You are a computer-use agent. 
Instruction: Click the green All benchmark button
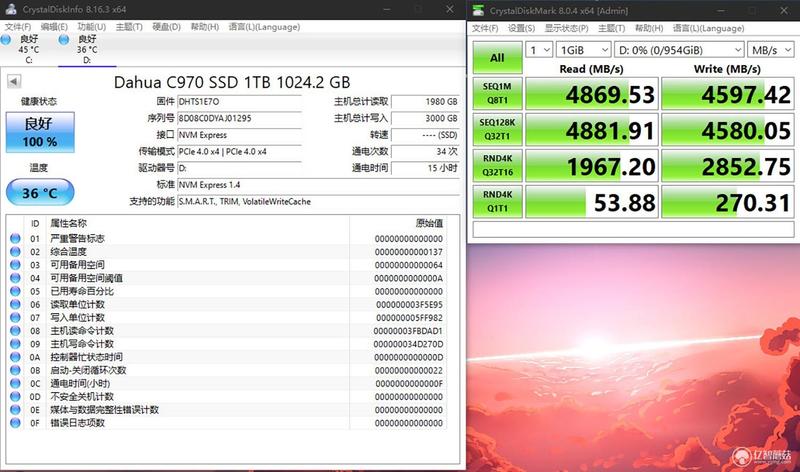tap(497, 58)
